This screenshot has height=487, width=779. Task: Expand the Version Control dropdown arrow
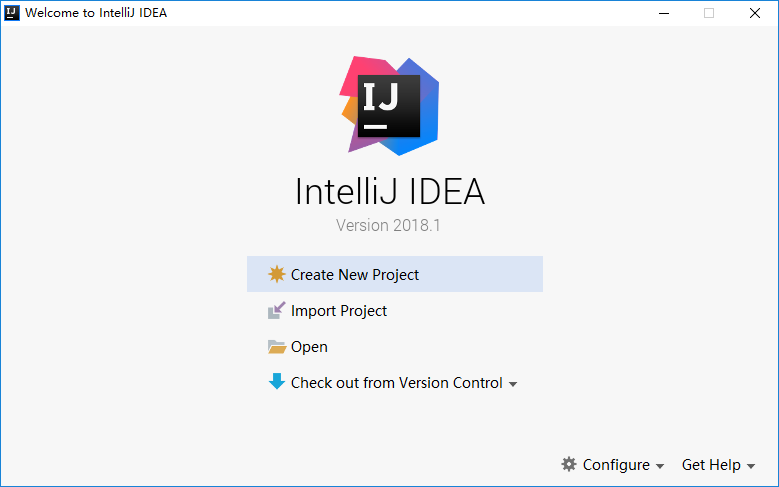coord(513,384)
